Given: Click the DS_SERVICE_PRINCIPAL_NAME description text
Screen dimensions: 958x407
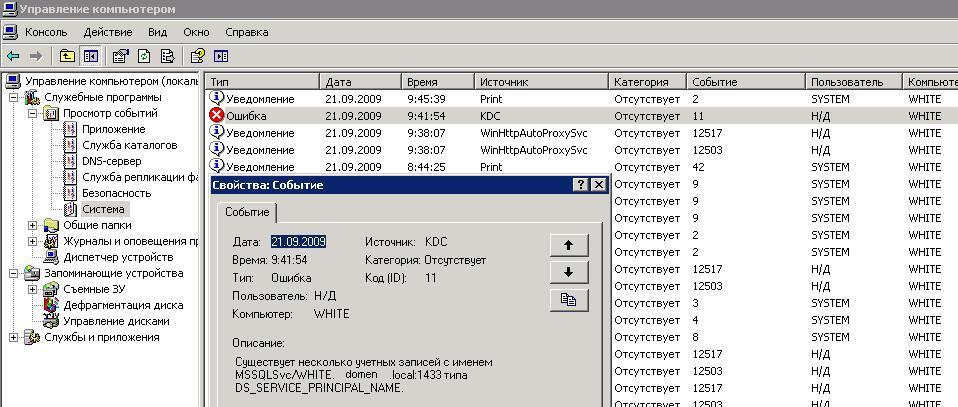Looking at the screenshot, I should [x=319, y=387].
